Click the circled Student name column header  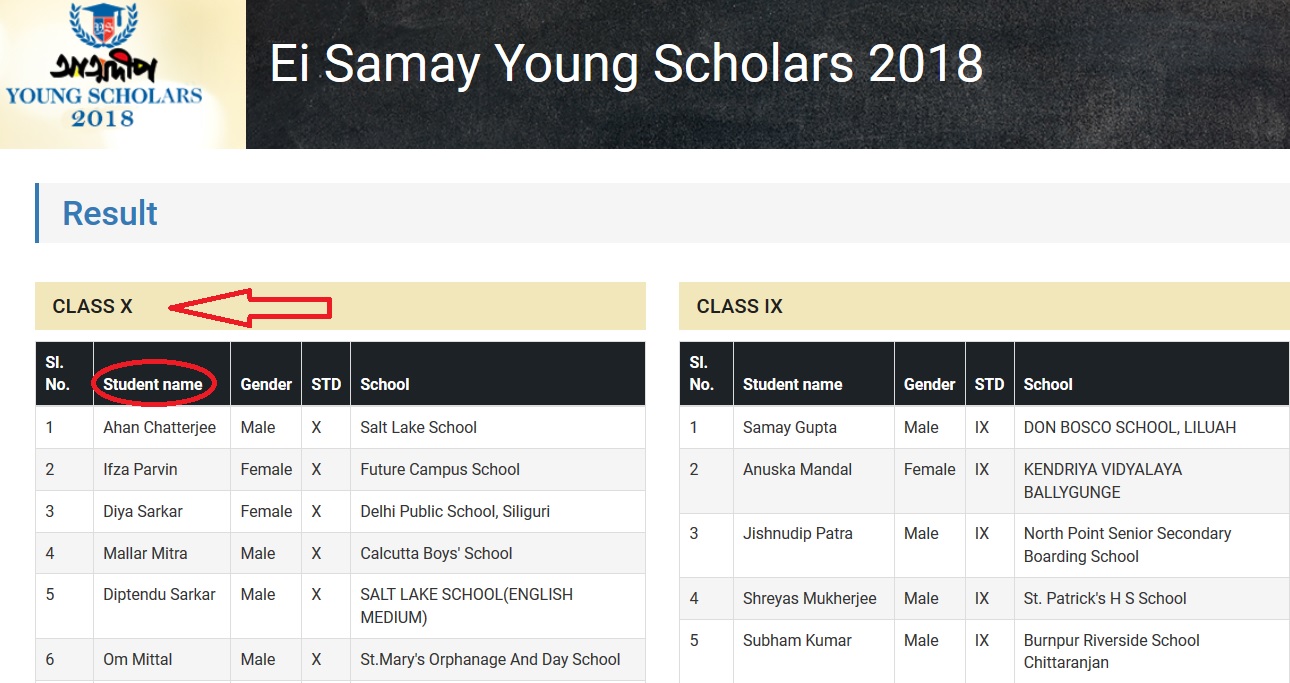tap(152, 384)
